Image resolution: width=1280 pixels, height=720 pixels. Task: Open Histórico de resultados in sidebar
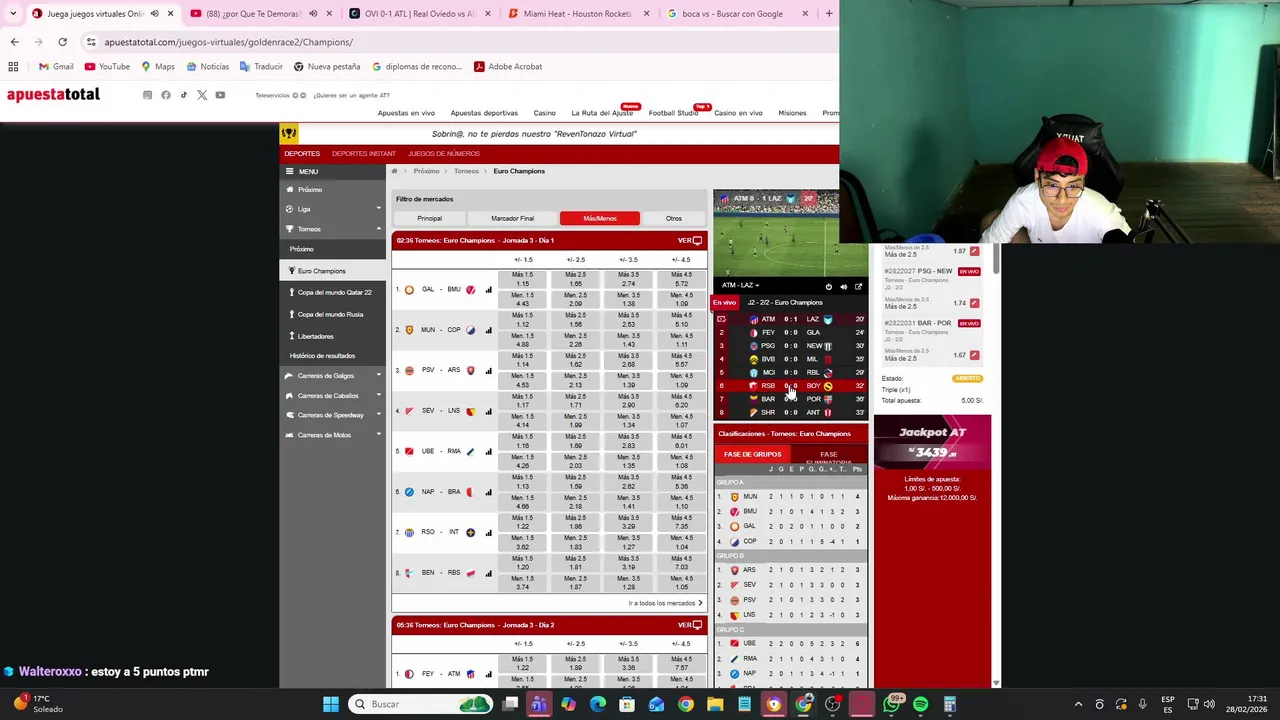(322, 356)
